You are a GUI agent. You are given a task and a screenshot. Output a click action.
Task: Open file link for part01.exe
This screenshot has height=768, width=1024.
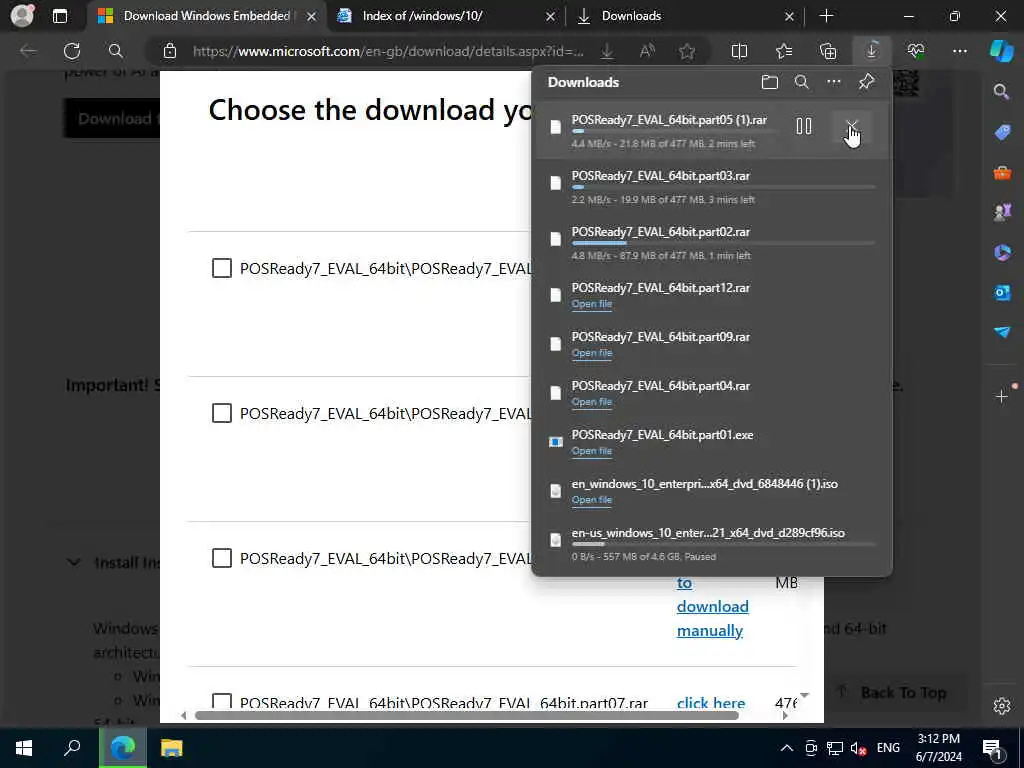[x=592, y=451]
